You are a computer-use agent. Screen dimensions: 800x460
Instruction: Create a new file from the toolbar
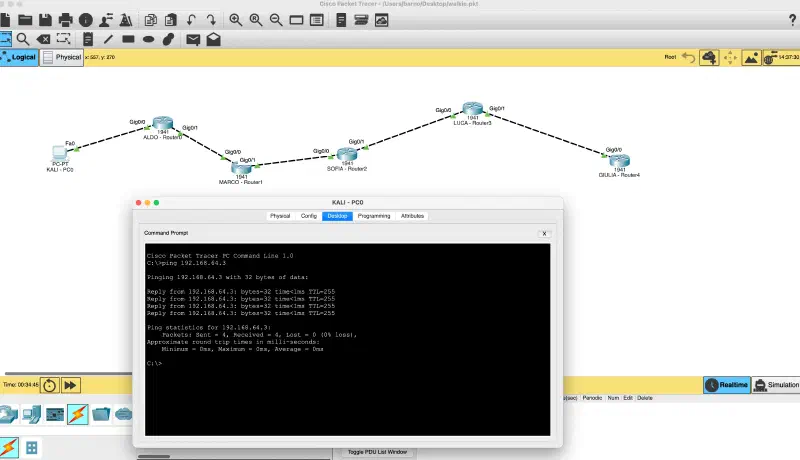pyautogui.click(x=5, y=20)
